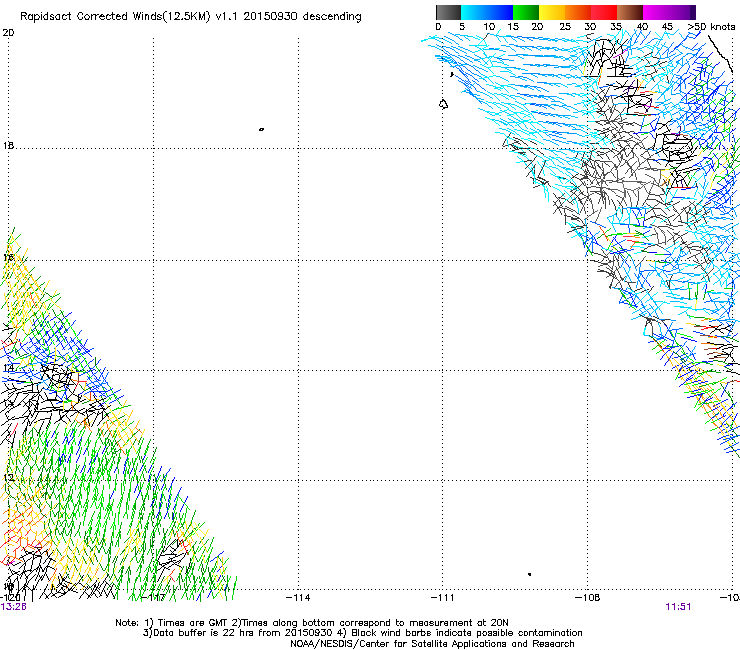
Task: Click the '40' legend scale label
Action: coord(642,27)
